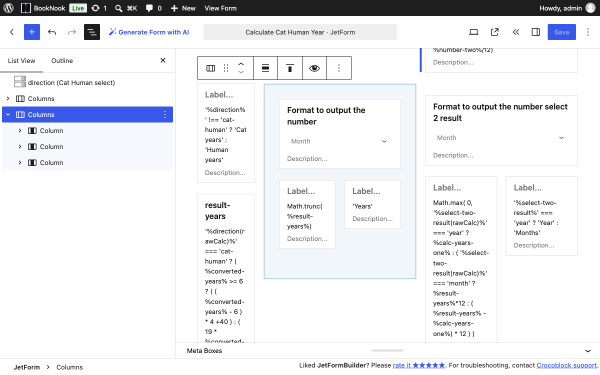
Task: Click the double left chevron collapse icon
Action: pyautogui.click(x=515, y=32)
